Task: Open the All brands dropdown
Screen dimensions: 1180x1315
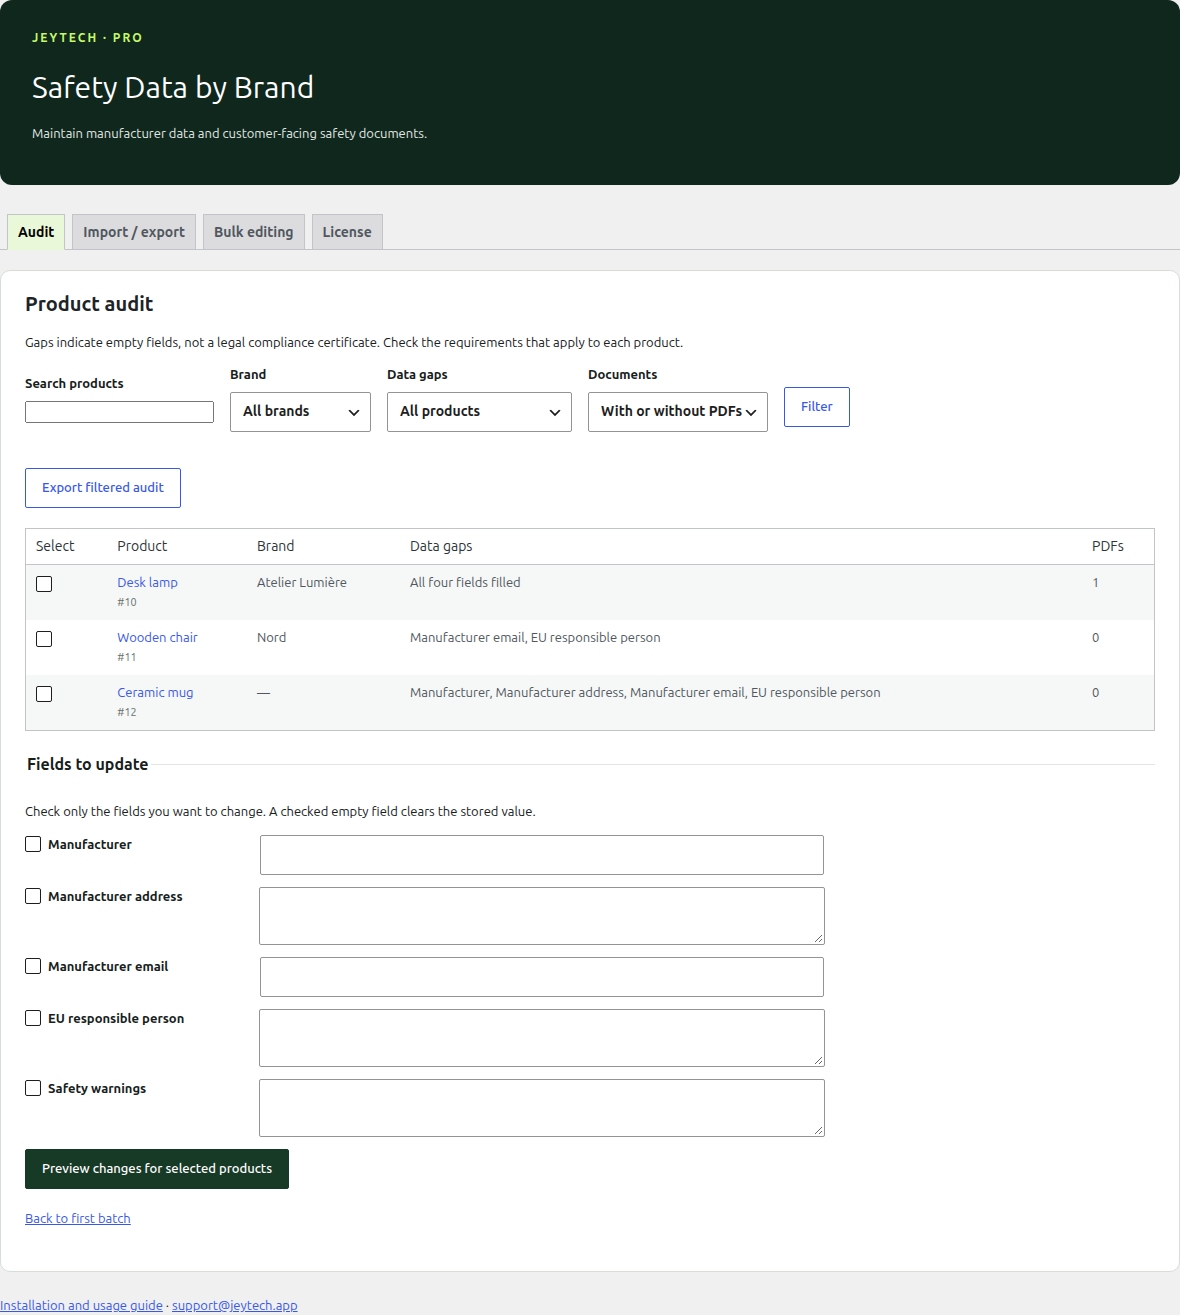Action: pyautogui.click(x=300, y=412)
